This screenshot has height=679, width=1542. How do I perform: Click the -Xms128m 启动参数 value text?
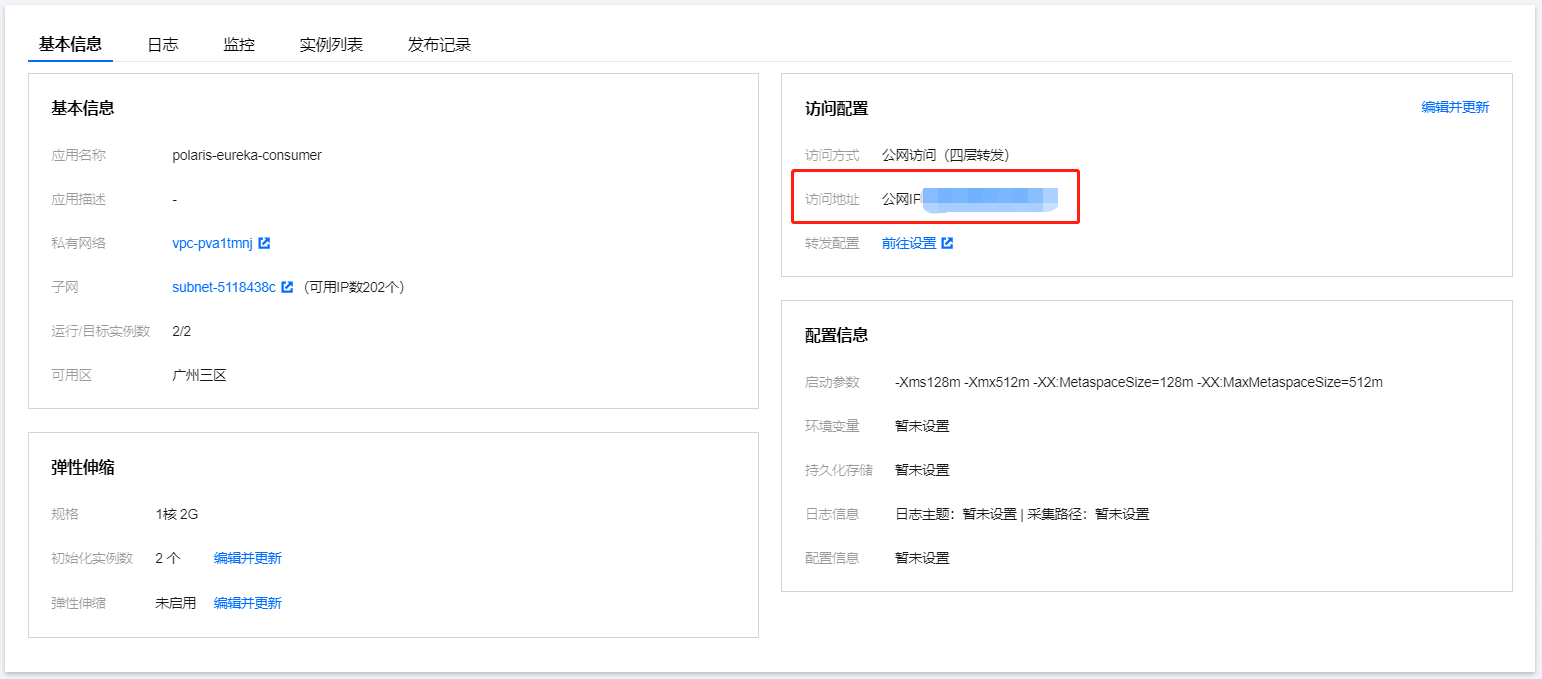[1138, 382]
